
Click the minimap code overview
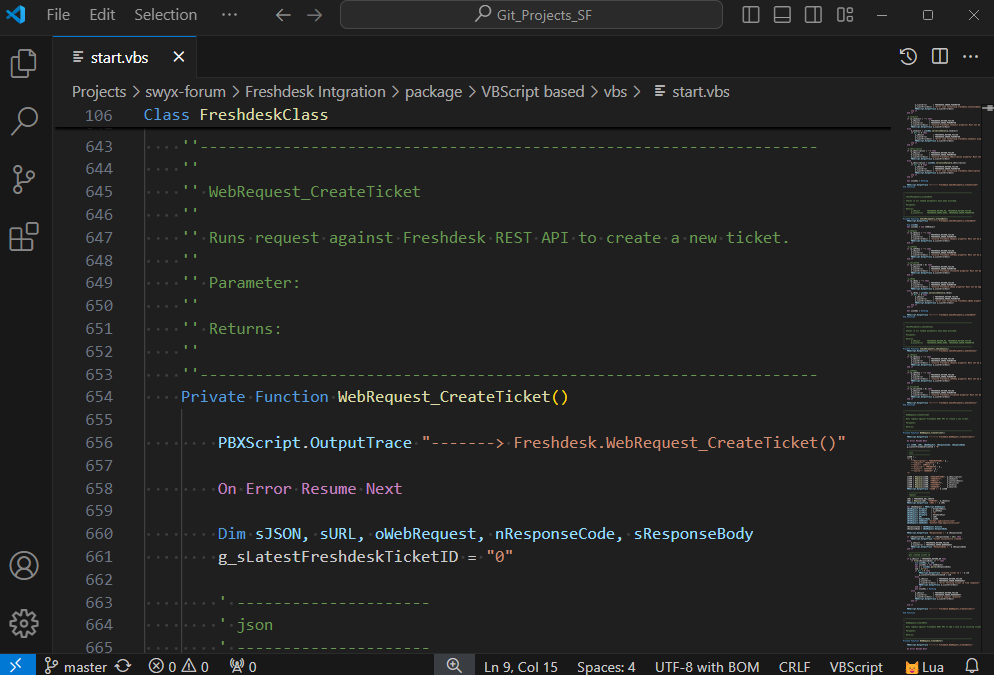[943, 377]
